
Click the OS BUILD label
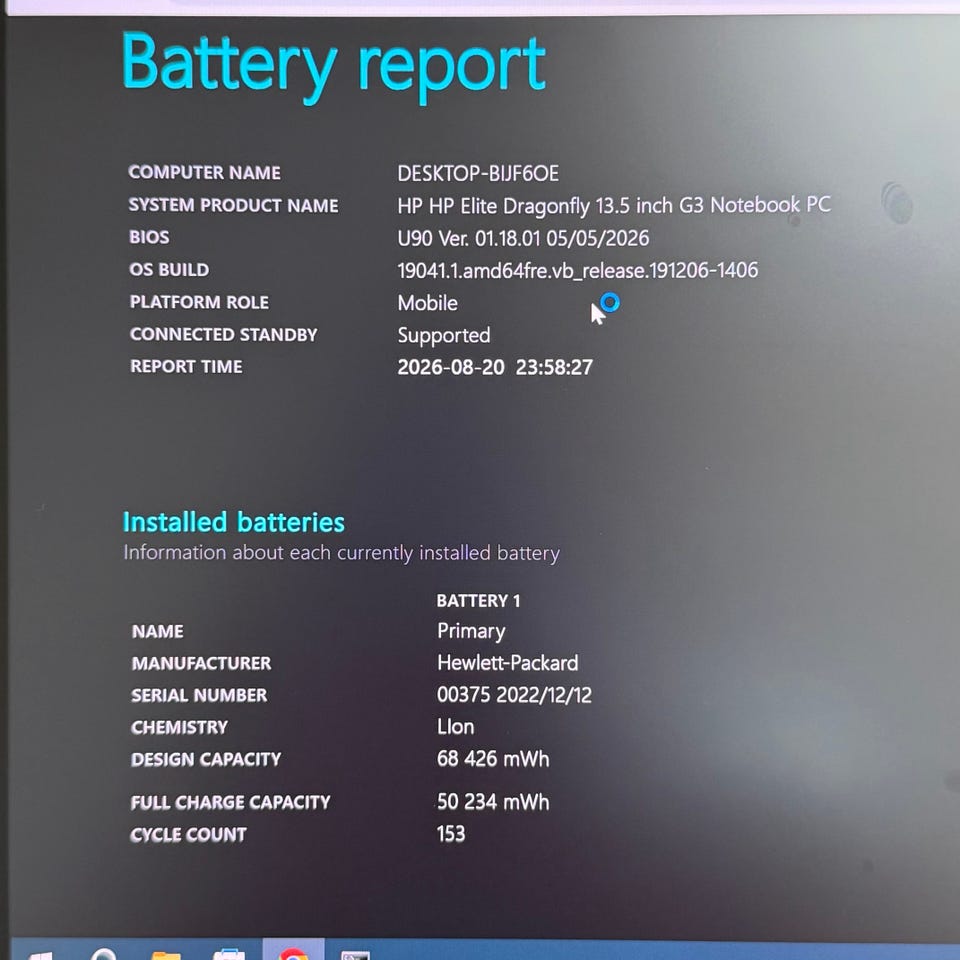pos(169,269)
